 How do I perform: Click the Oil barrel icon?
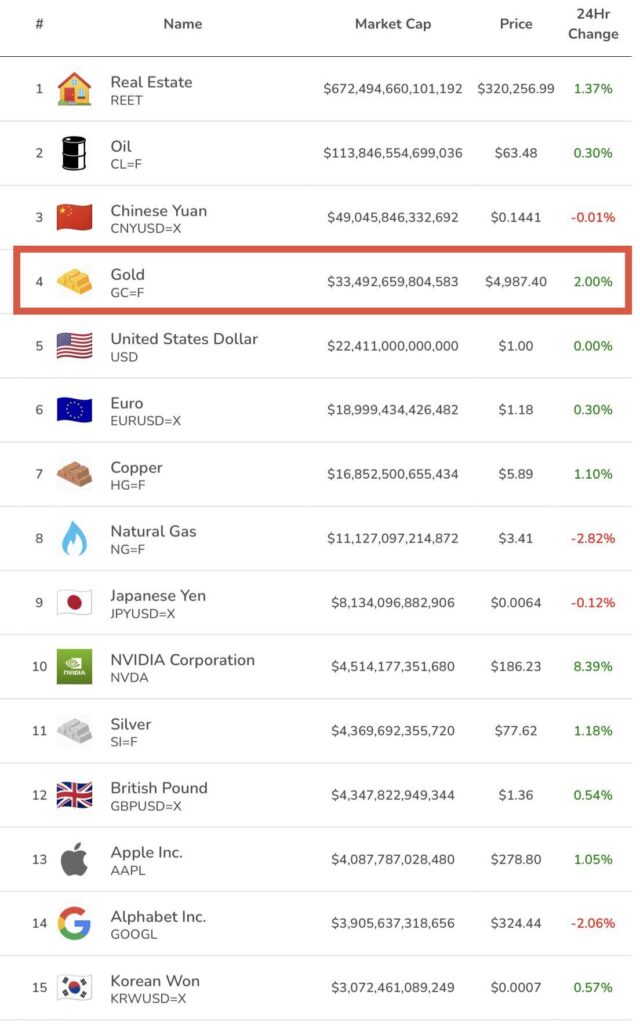coord(74,153)
